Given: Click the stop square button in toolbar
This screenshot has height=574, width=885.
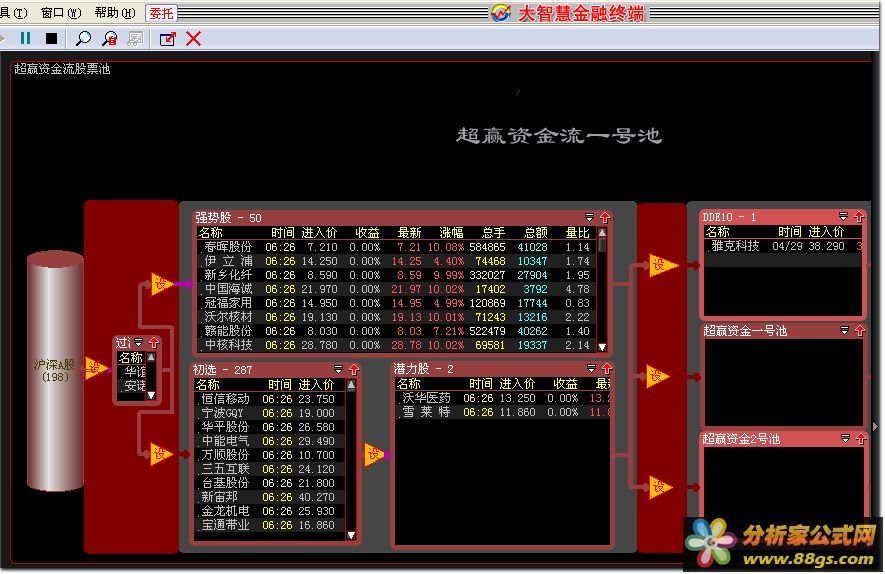Looking at the screenshot, I should click(51, 38).
